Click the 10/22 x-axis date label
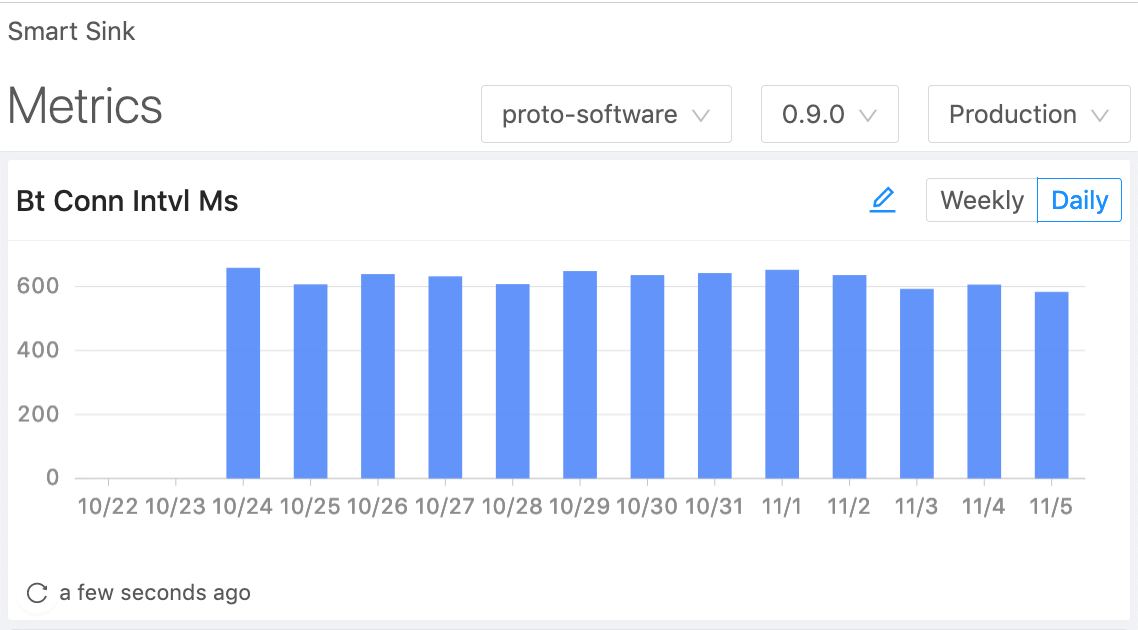Screen dimensions: 1138x630 pyautogui.click(x=108, y=506)
